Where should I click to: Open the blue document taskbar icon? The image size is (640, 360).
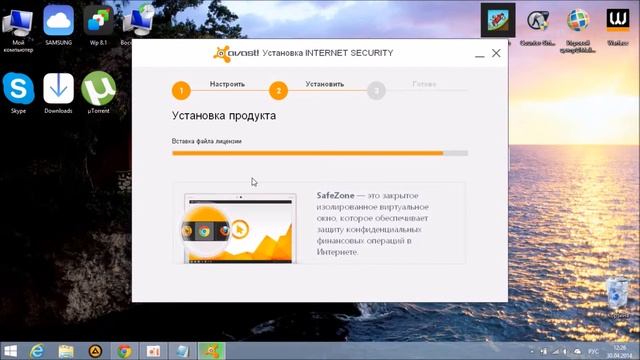pos(182,351)
